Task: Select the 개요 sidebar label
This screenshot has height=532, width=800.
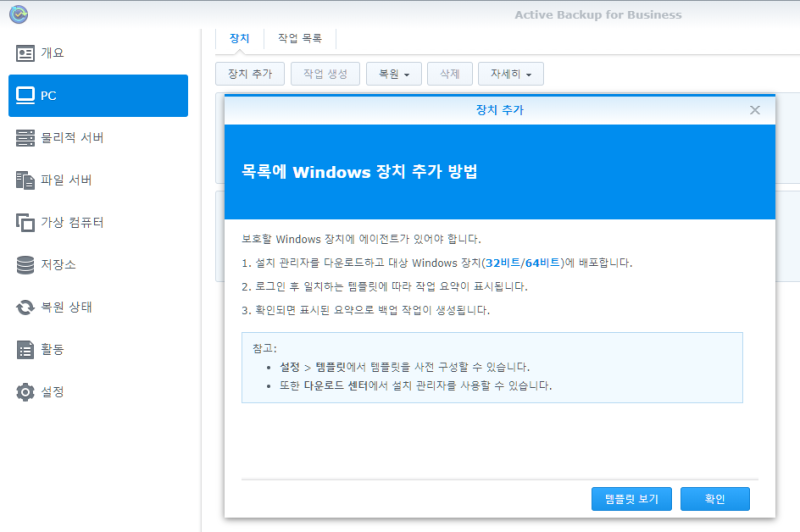Action: 53,53
